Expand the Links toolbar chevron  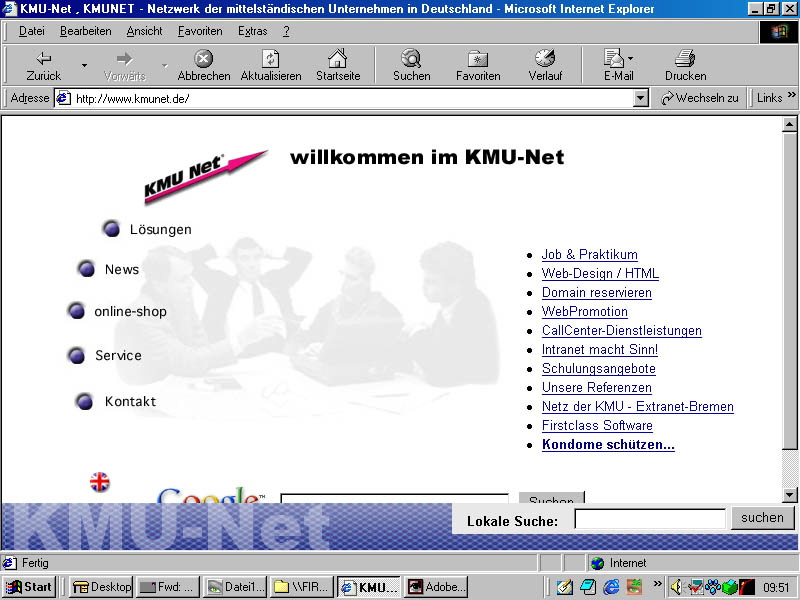[x=791, y=95]
